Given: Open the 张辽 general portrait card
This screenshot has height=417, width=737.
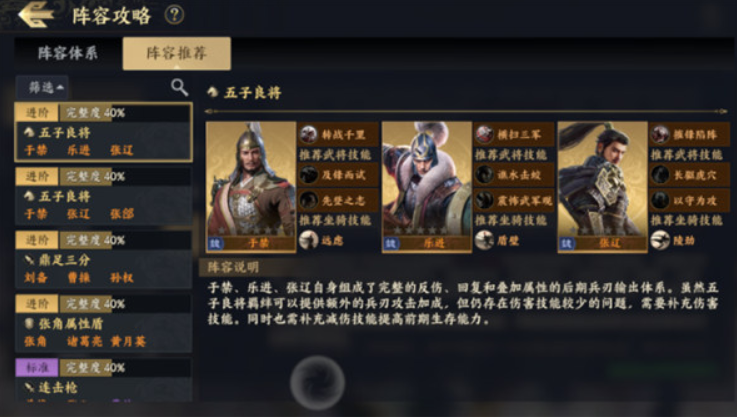Looking at the screenshot, I should [x=603, y=187].
